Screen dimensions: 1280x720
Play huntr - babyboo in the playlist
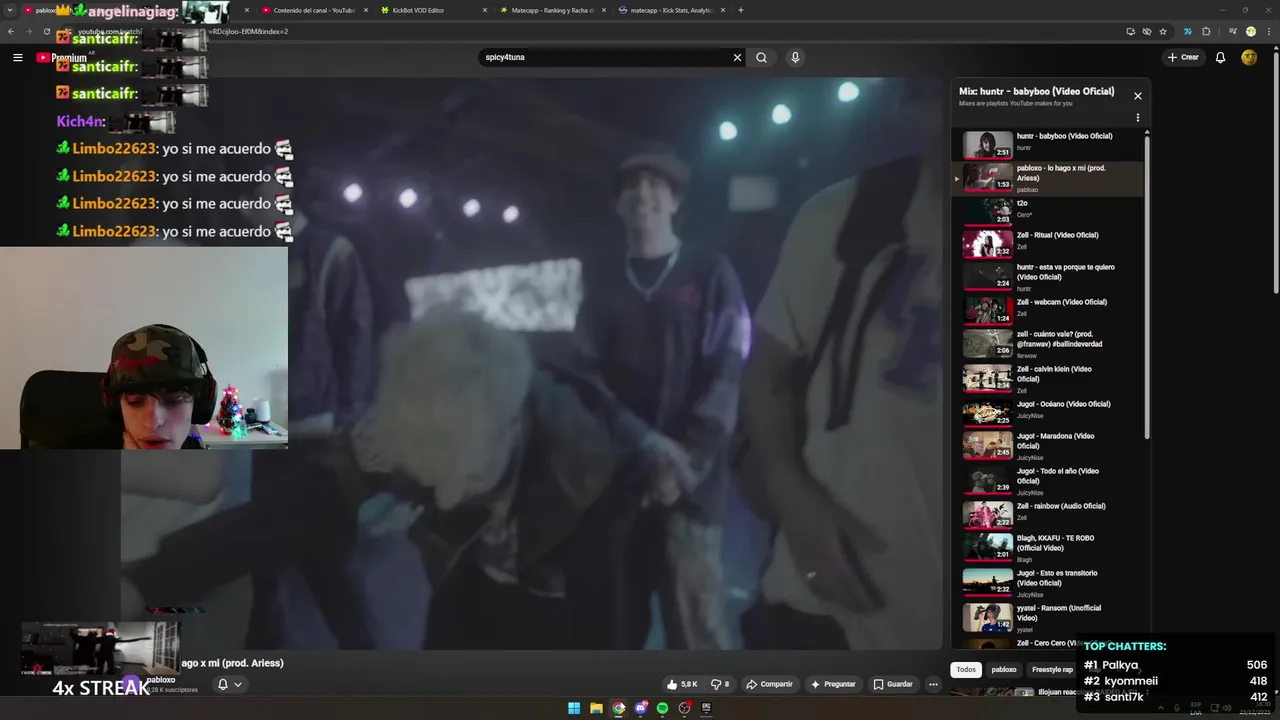(x=1048, y=144)
